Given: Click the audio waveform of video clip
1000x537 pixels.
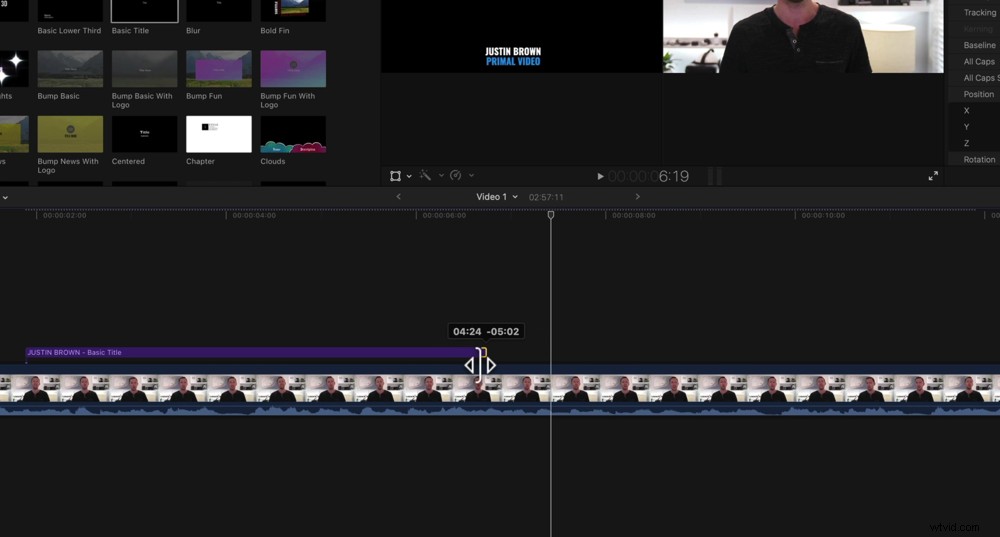Looking at the screenshot, I should tap(500, 409).
